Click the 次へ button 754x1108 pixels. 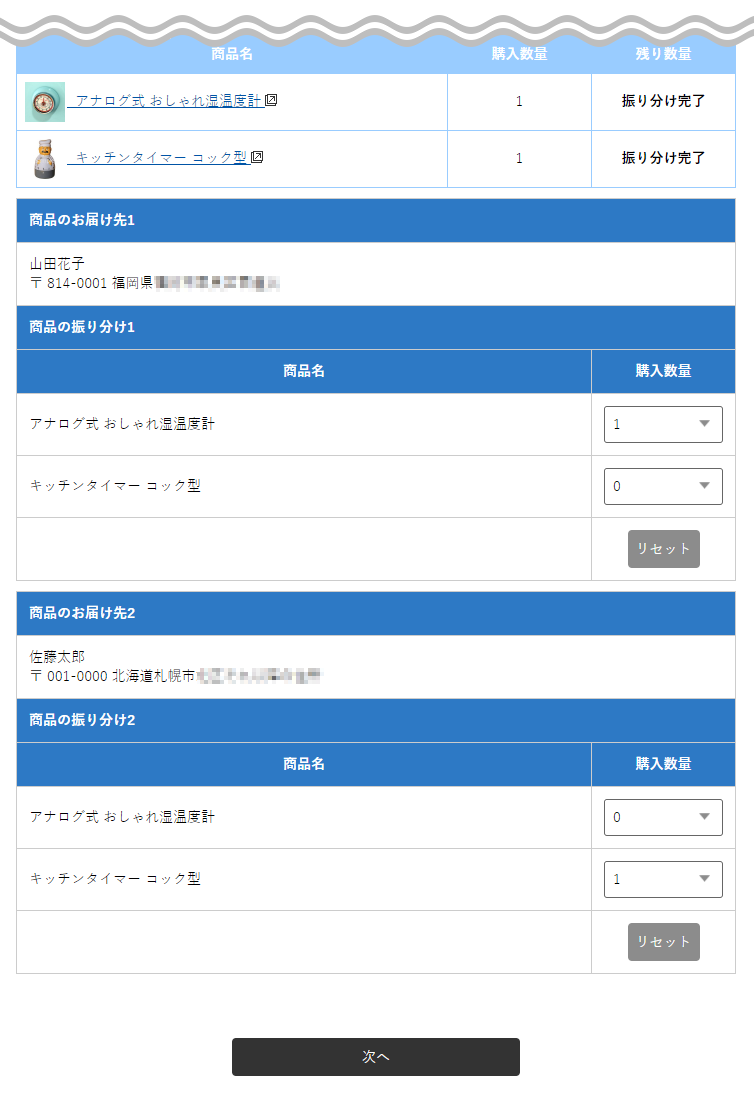click(x=376, y=1057)
